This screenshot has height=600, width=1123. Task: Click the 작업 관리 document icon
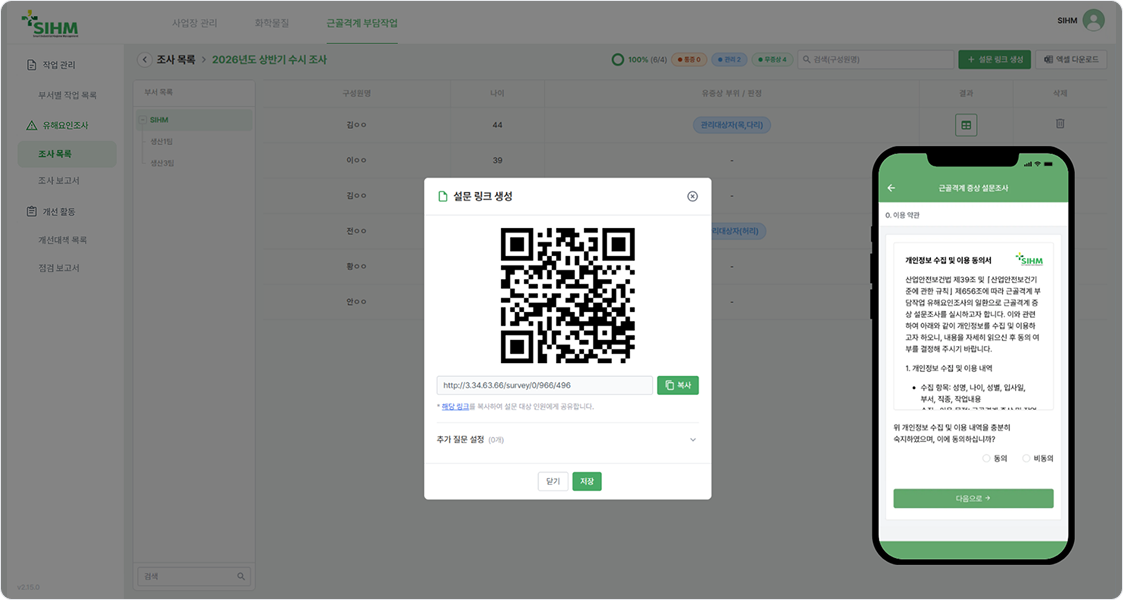tap(31, 65)
